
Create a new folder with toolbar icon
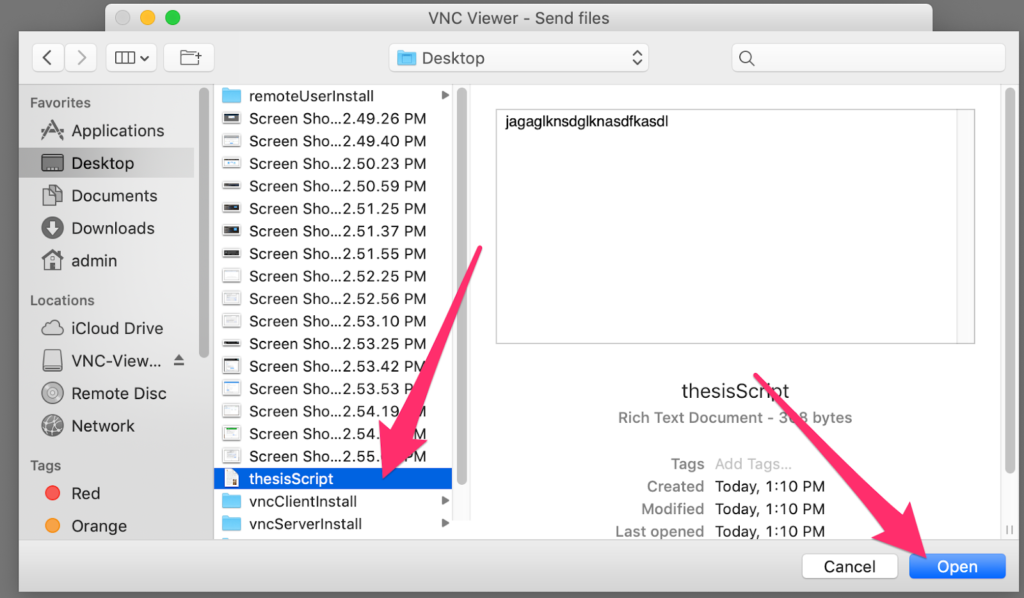coord(189,57)
